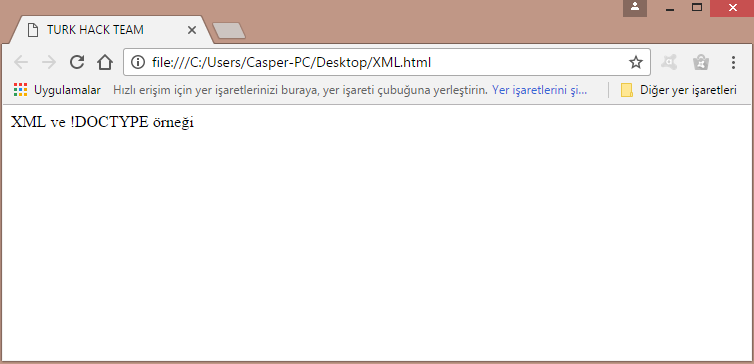Reload the page with the refresh icon
Viewport: 754px width, 364px height.
point(77,62)
